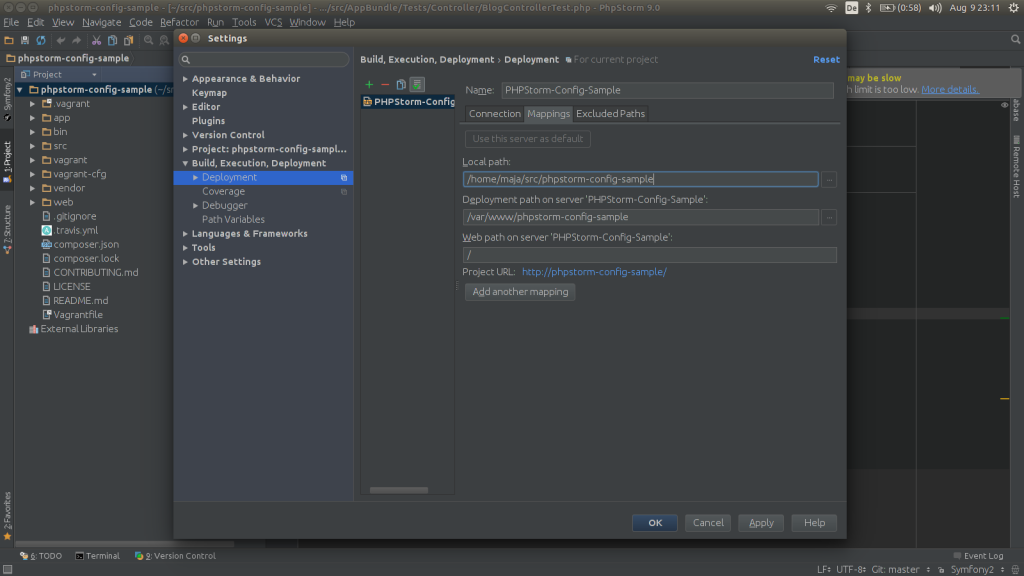
Task: Click Help button in Settings dialog
Action: (814, 523)
